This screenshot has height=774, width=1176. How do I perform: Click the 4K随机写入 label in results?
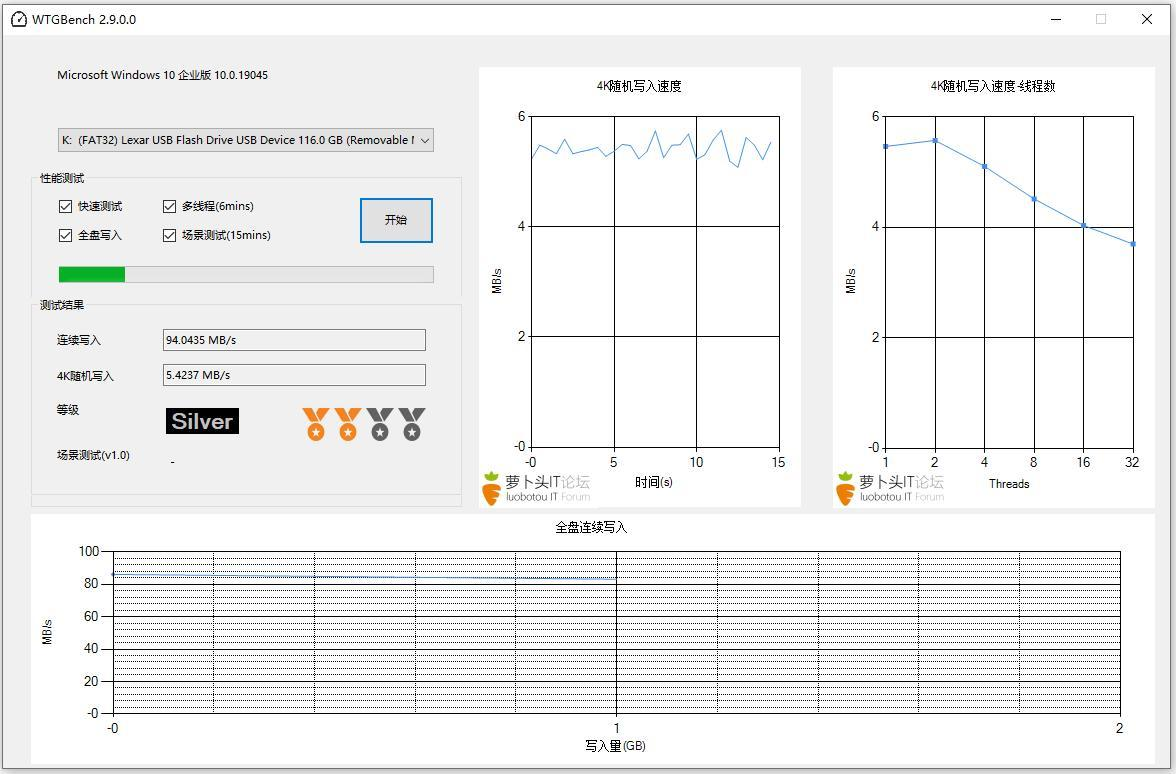[x=86, y=376]
